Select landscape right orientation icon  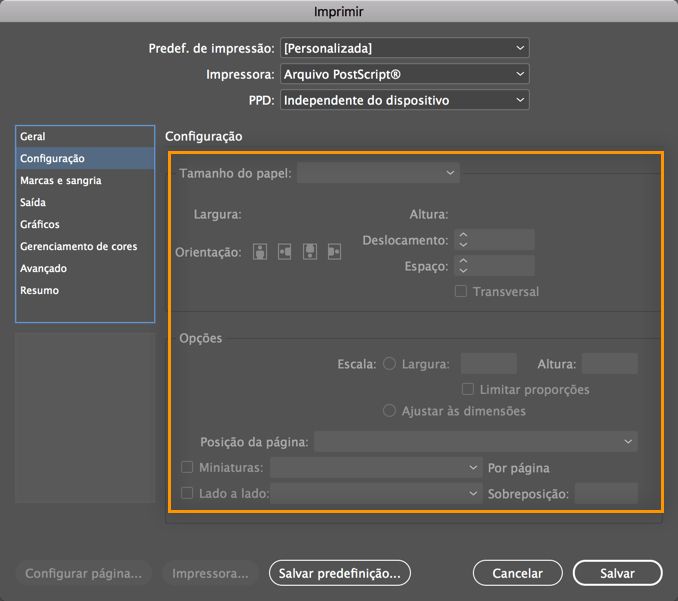pyautogui.click(x=334, y=252)
